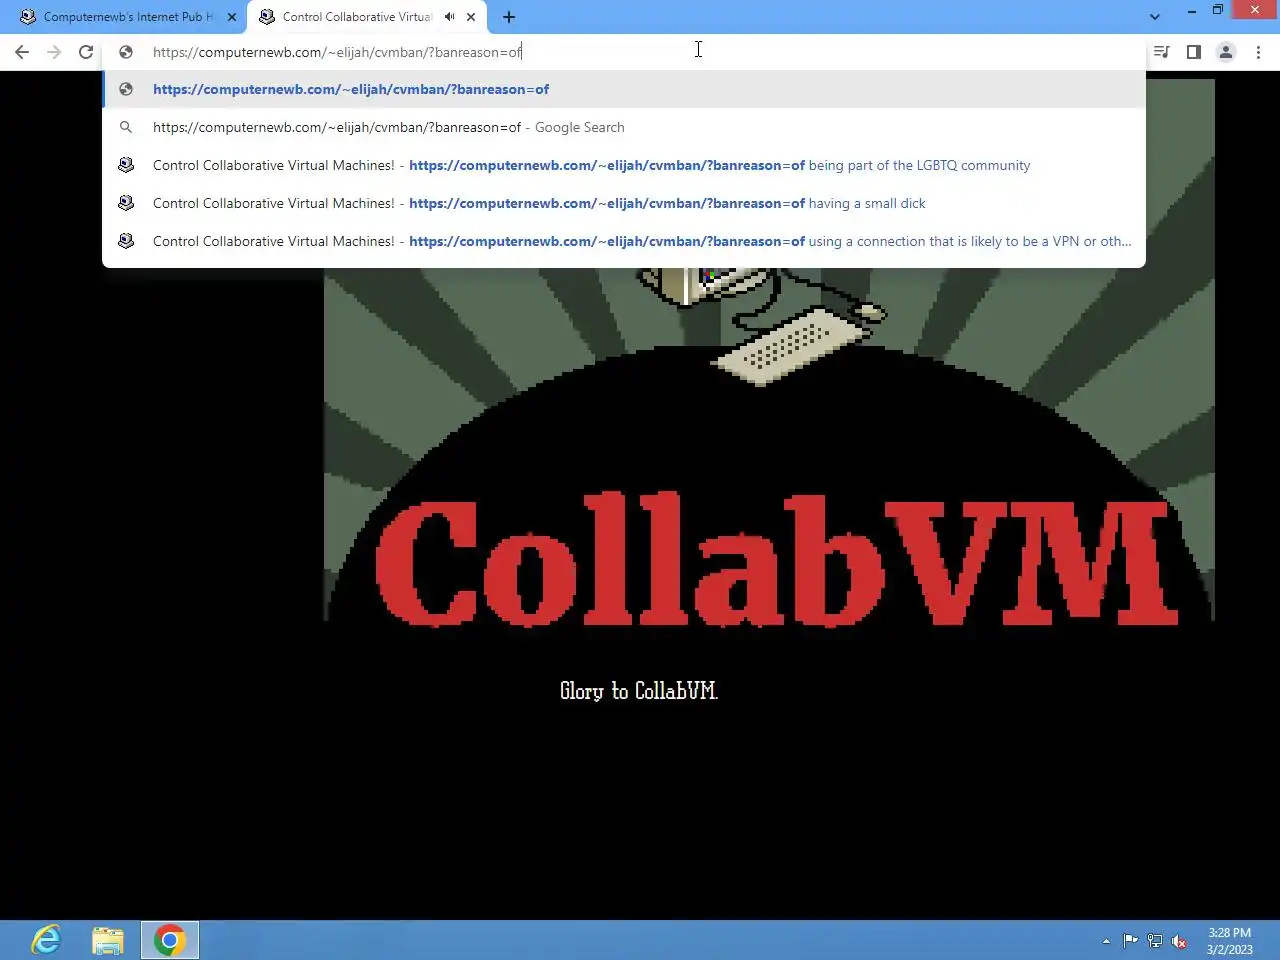The height and width of the screenshot is (960, 1280).
Task: Click the magnifier icon of the Google Search row
Action: pyautogui.click(x=126, y=127)
